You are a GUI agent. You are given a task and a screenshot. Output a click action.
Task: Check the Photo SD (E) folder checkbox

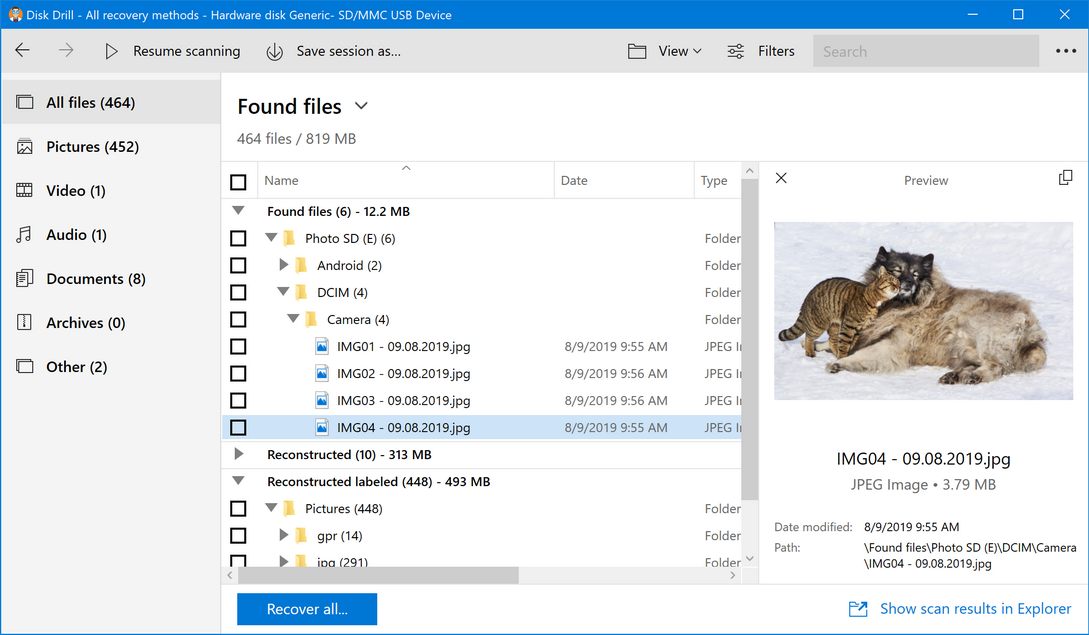point(238,238)
